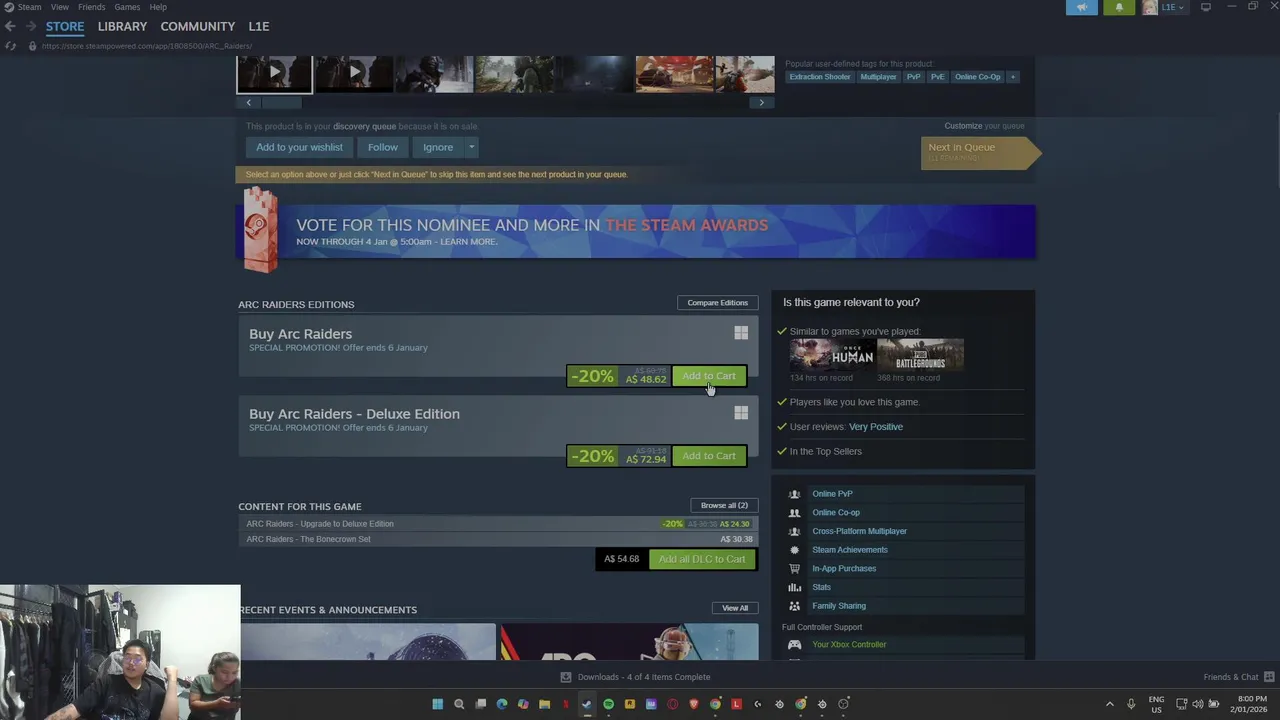Open the Friends menu
1280x720 pixels.
click(x=91, y=7)
